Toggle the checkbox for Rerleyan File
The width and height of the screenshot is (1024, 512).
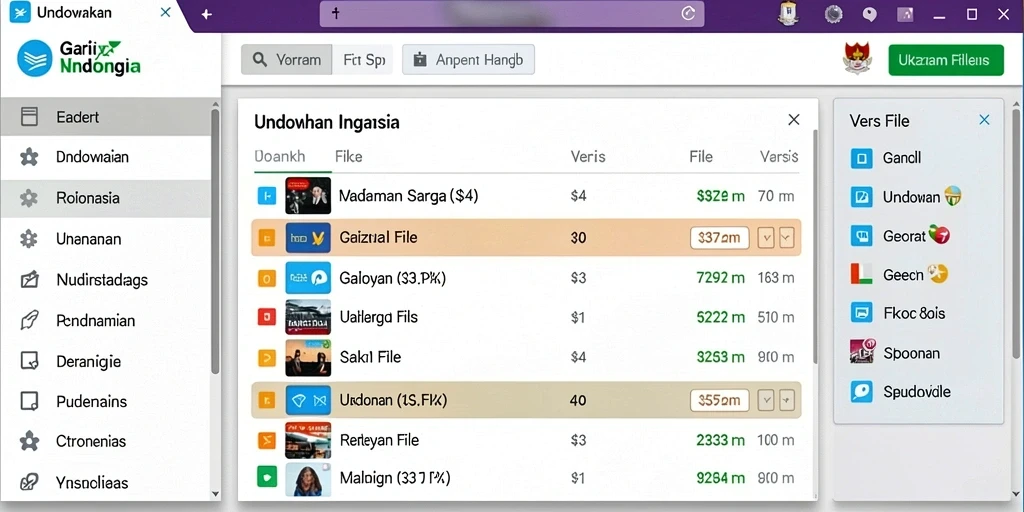(x=267, y=440)
